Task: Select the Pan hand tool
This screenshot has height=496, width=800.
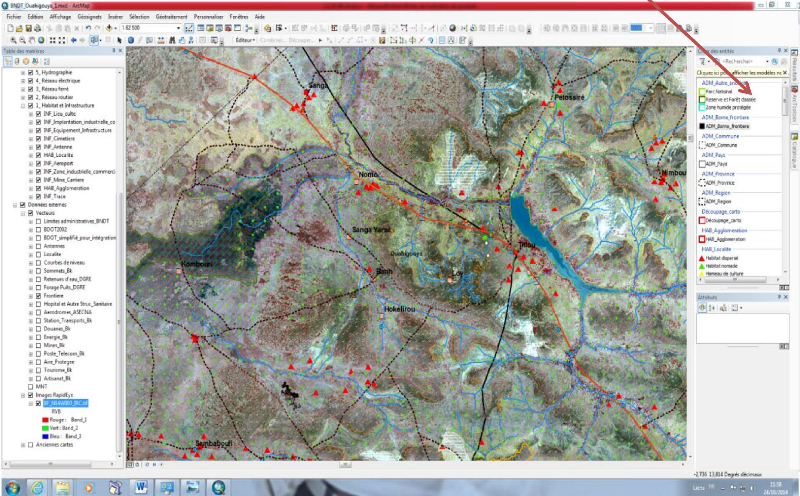Action: (x=29, y=41)
